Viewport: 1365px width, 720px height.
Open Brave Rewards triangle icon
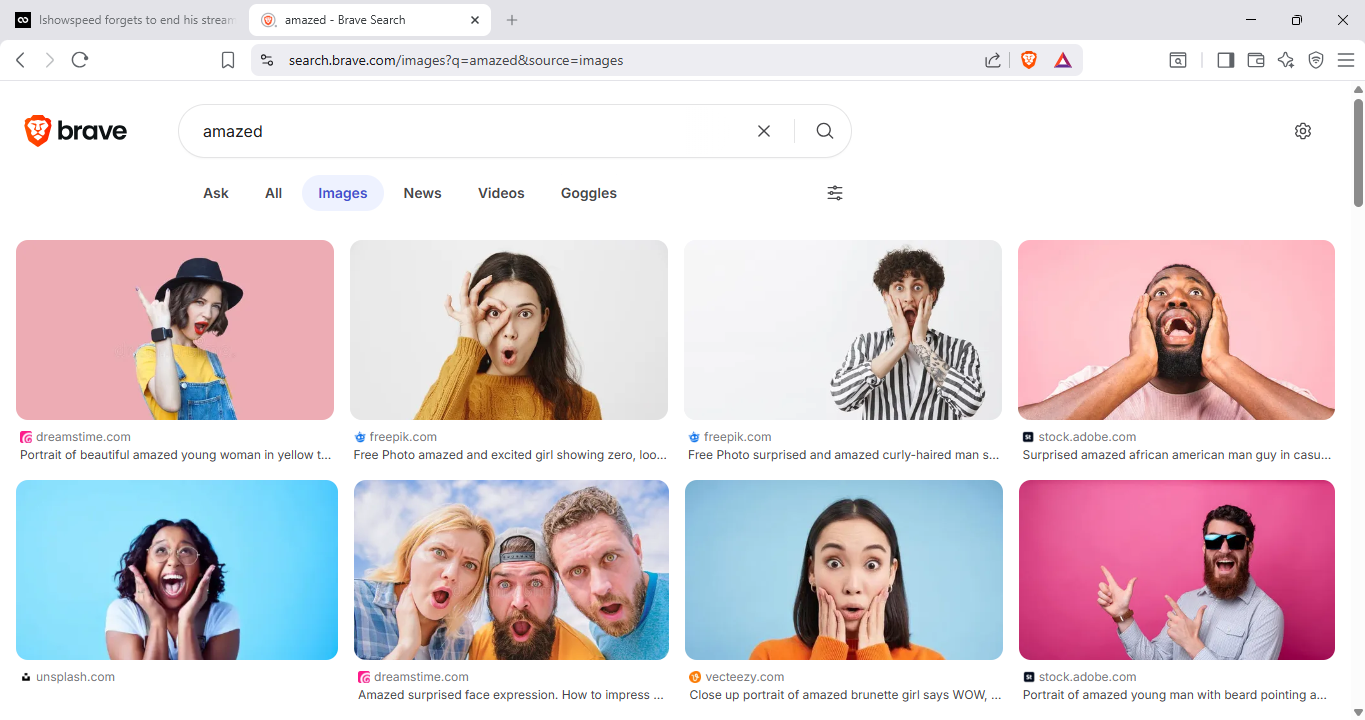coord(1063,60)
